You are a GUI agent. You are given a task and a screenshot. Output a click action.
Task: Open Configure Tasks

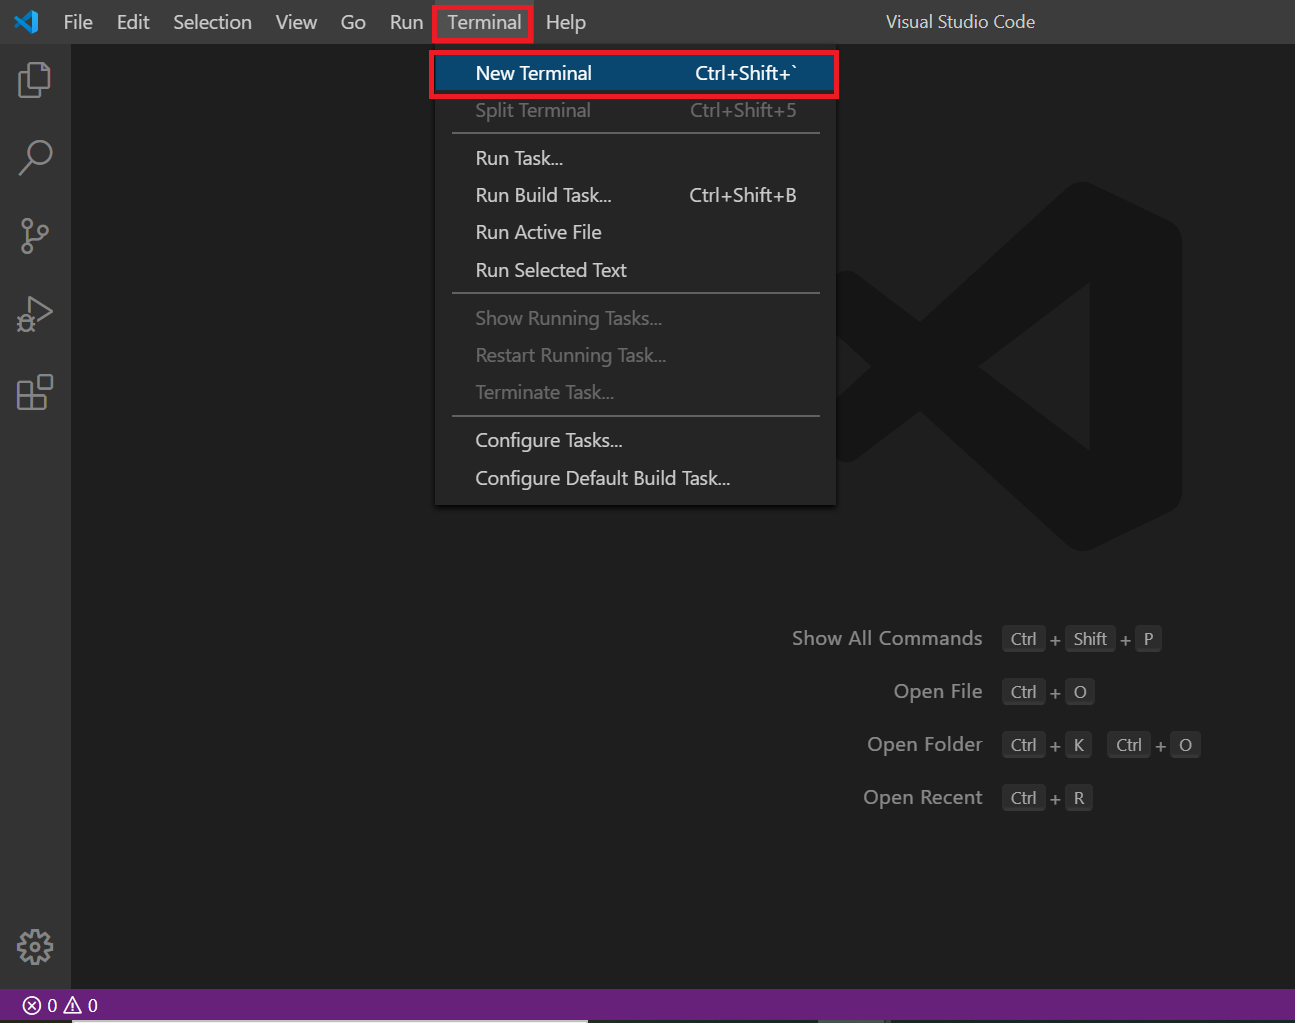pyautogui.click(x=548, y=440)
